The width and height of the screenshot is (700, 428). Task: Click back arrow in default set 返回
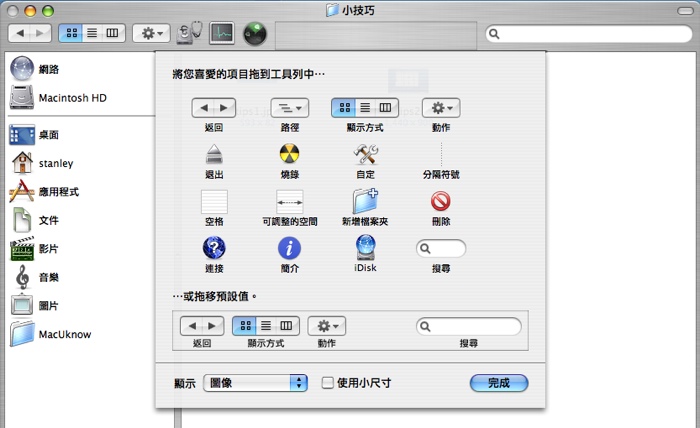click(192, 326)
